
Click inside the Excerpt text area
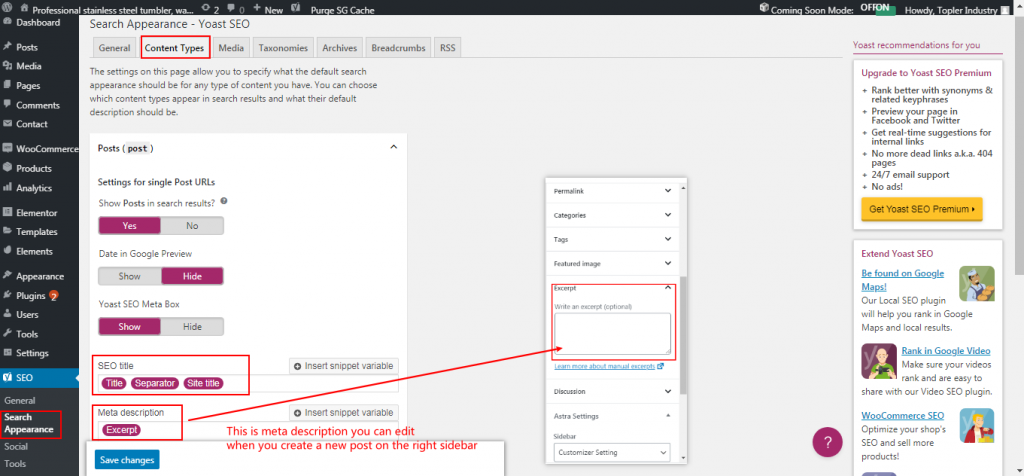(612, 333)
